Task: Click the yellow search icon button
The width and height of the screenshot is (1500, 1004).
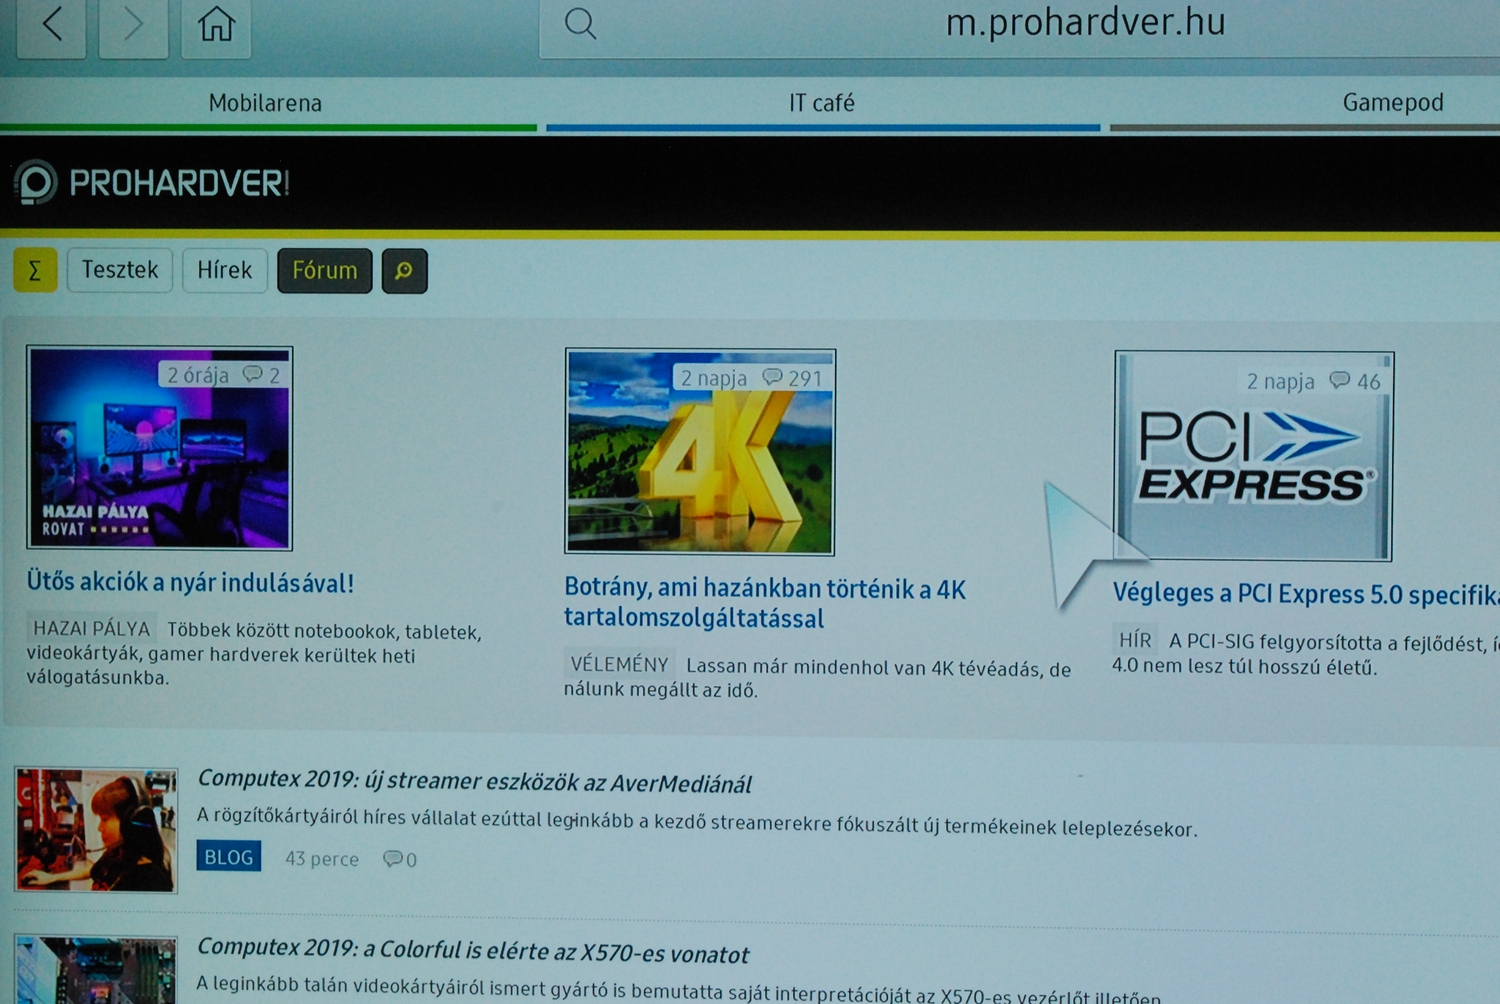Action: pos(405,271)
